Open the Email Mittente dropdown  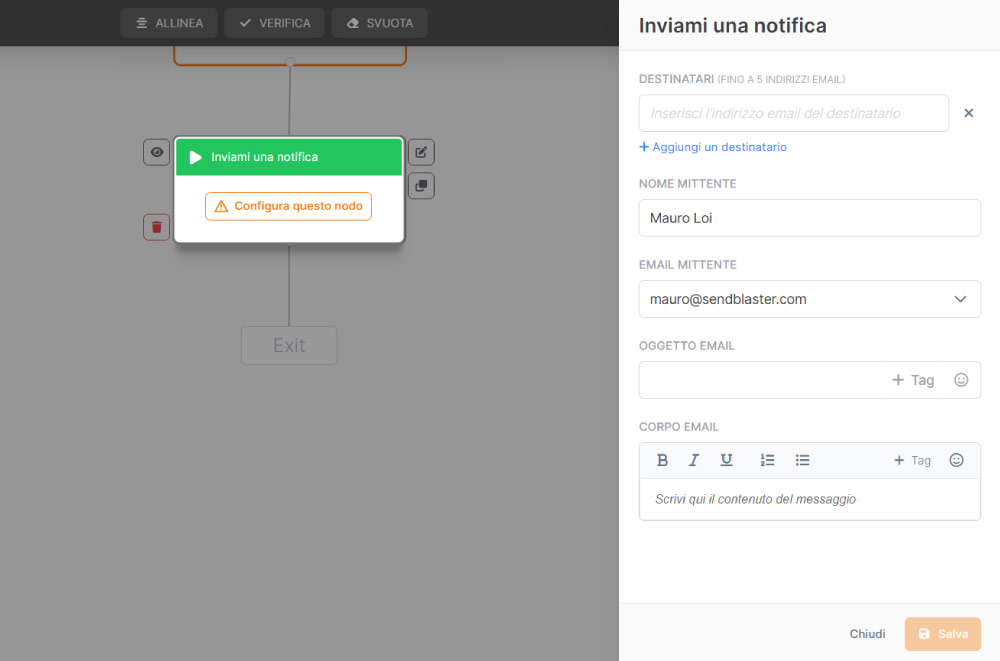(810, 299)
